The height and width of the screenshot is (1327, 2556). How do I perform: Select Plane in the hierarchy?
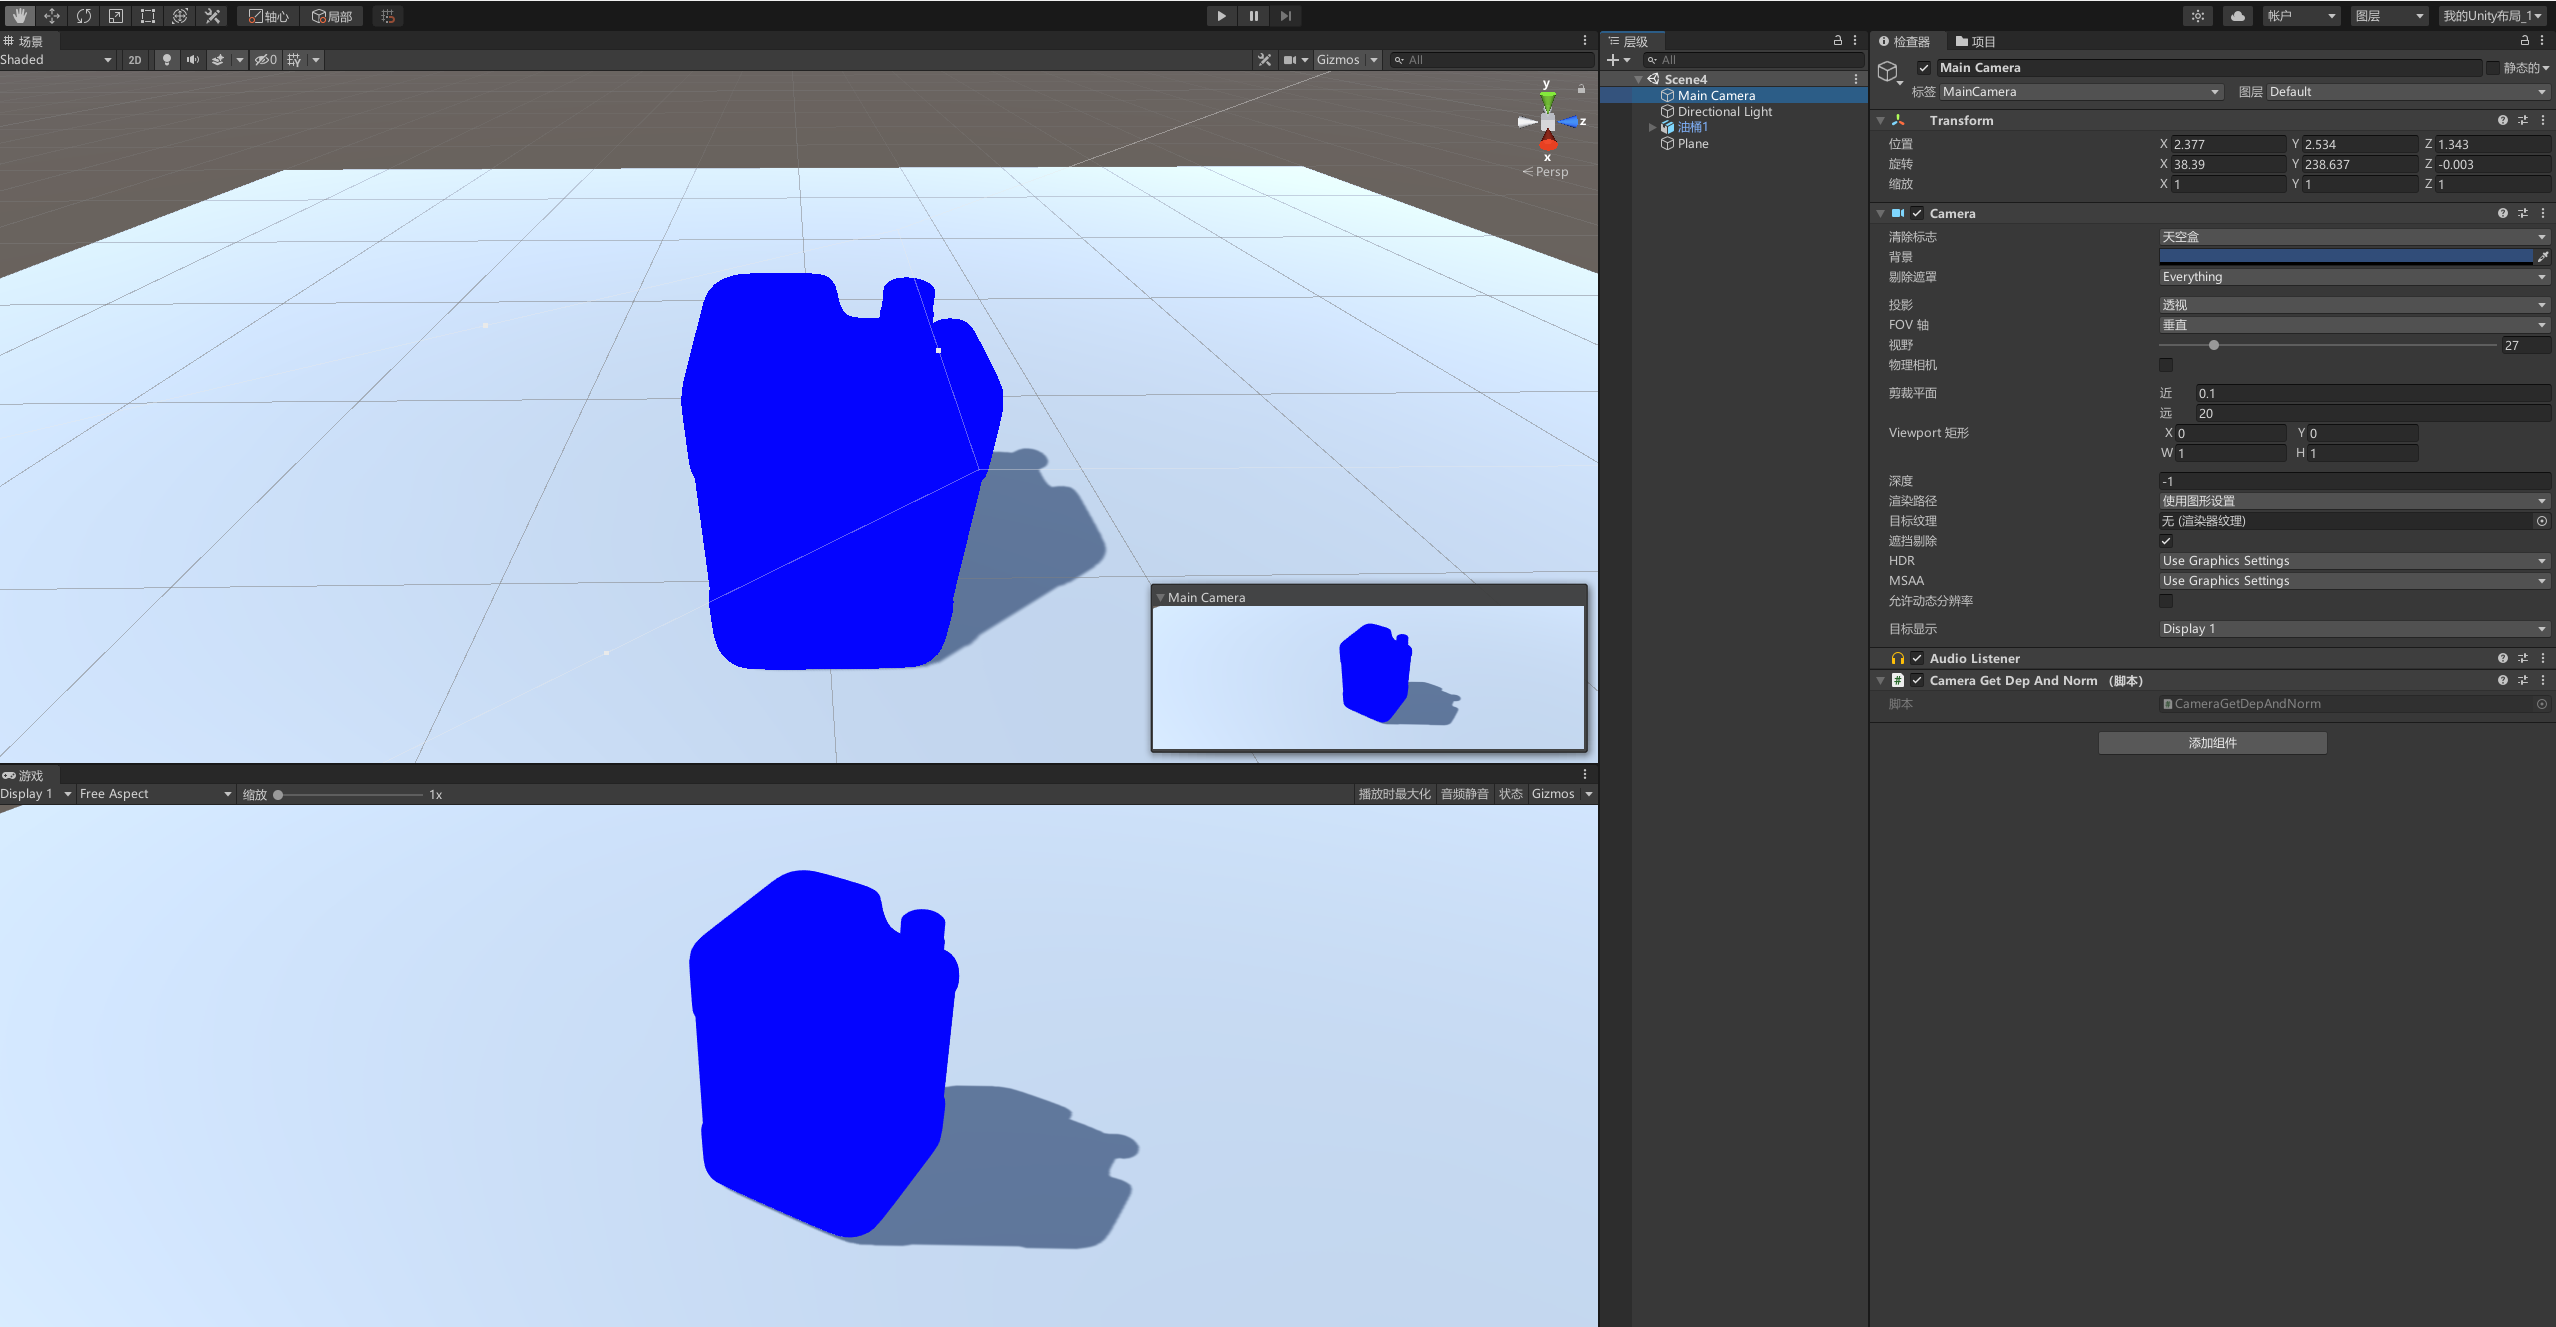(x=1692, y=143)
